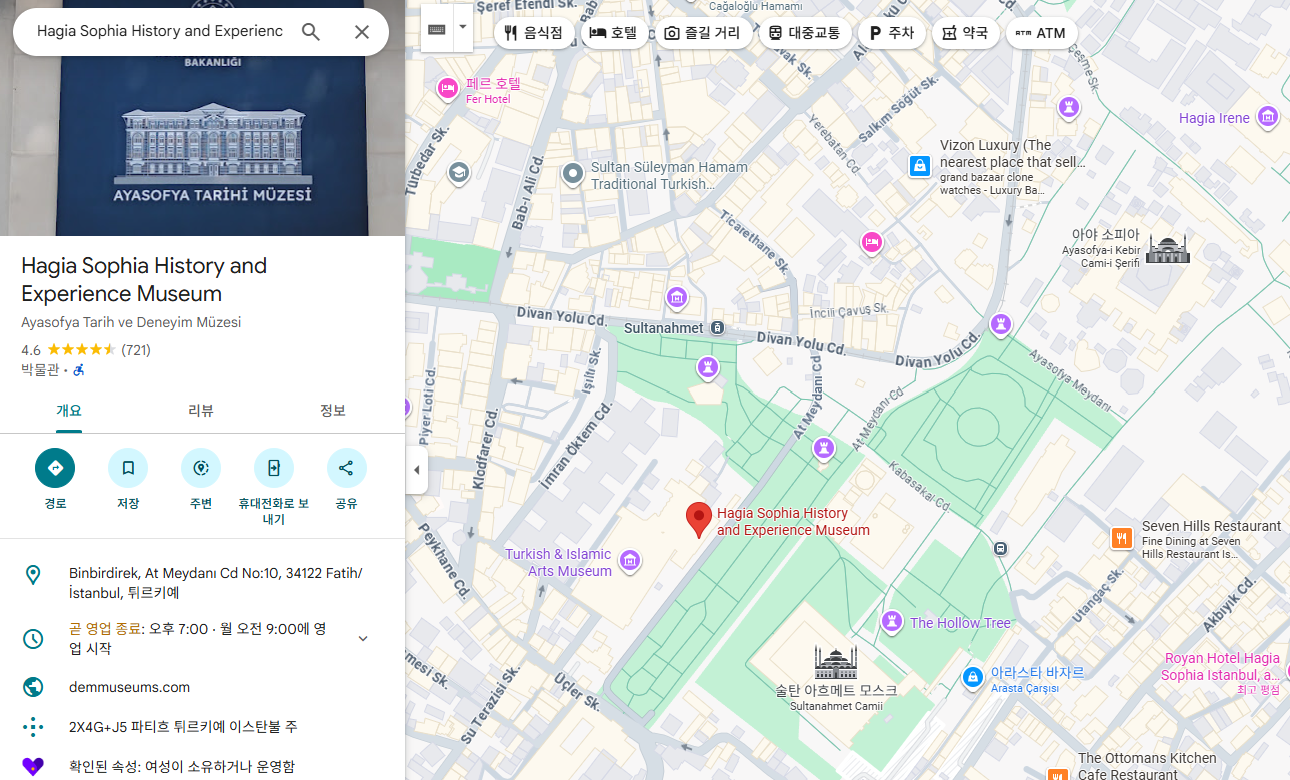Click the 경로 directions icon
This screenshot has height=780, width=1290.
point(55,468)
